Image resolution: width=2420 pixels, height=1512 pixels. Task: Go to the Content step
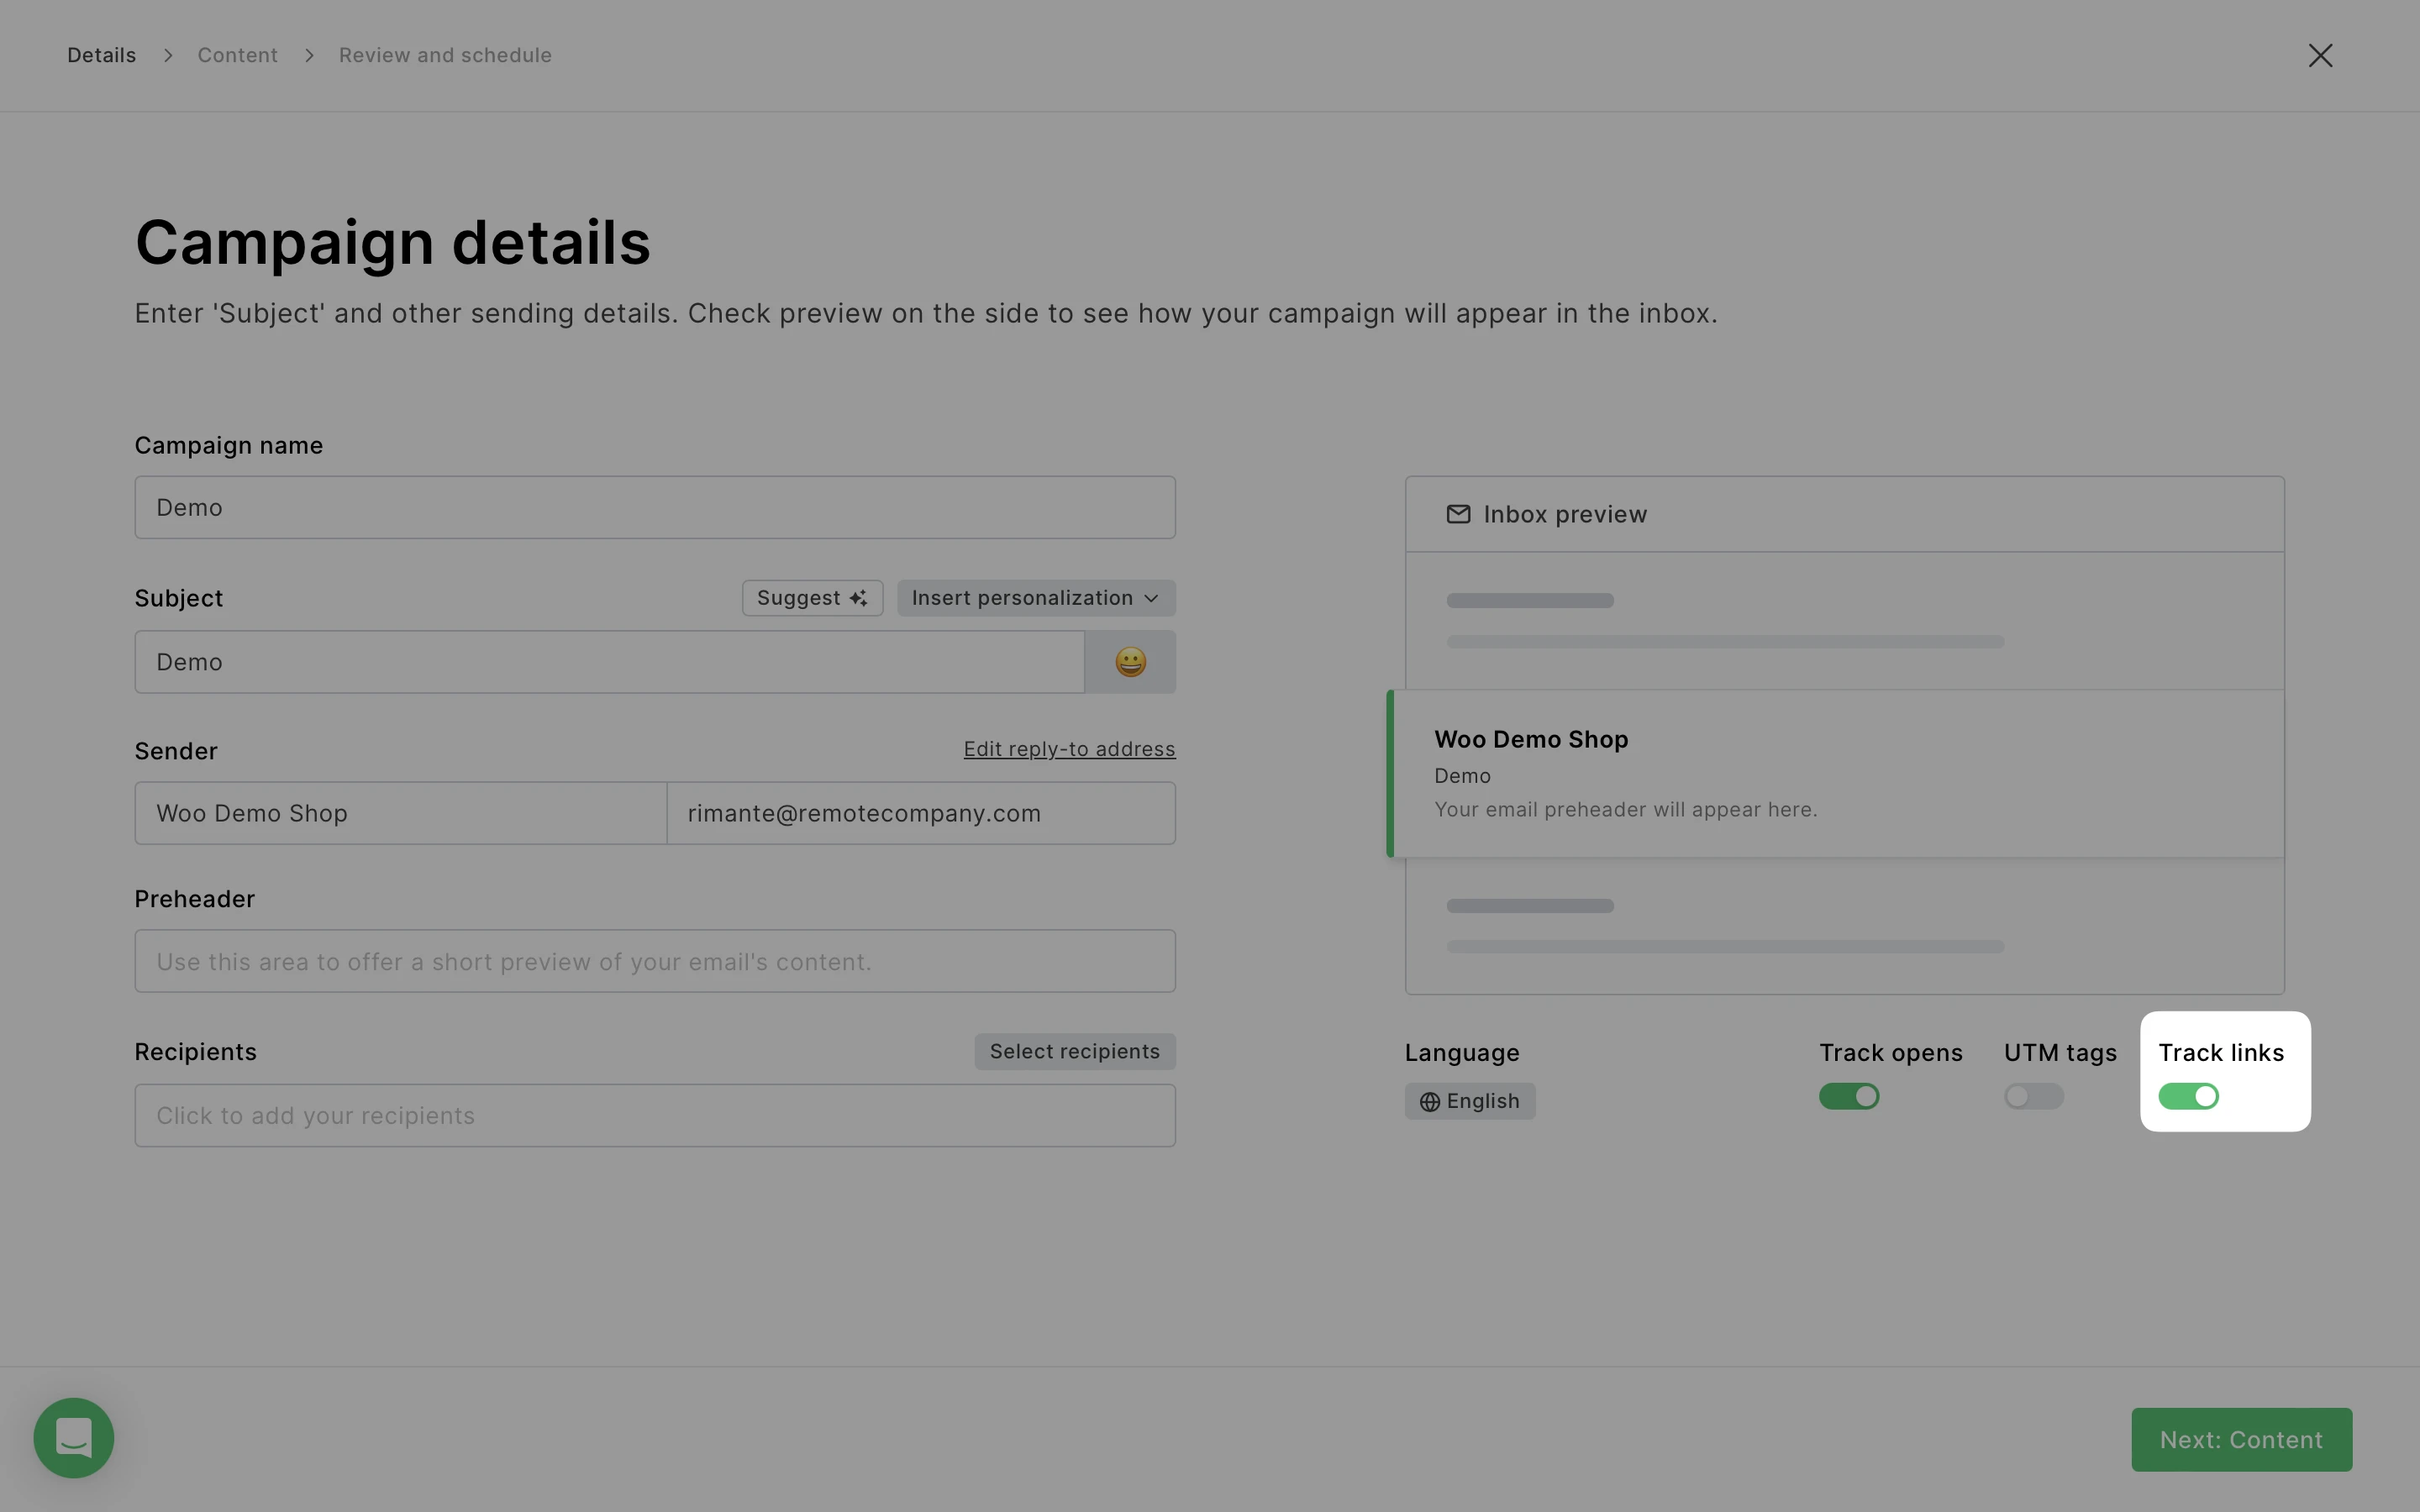click(237, 55)
